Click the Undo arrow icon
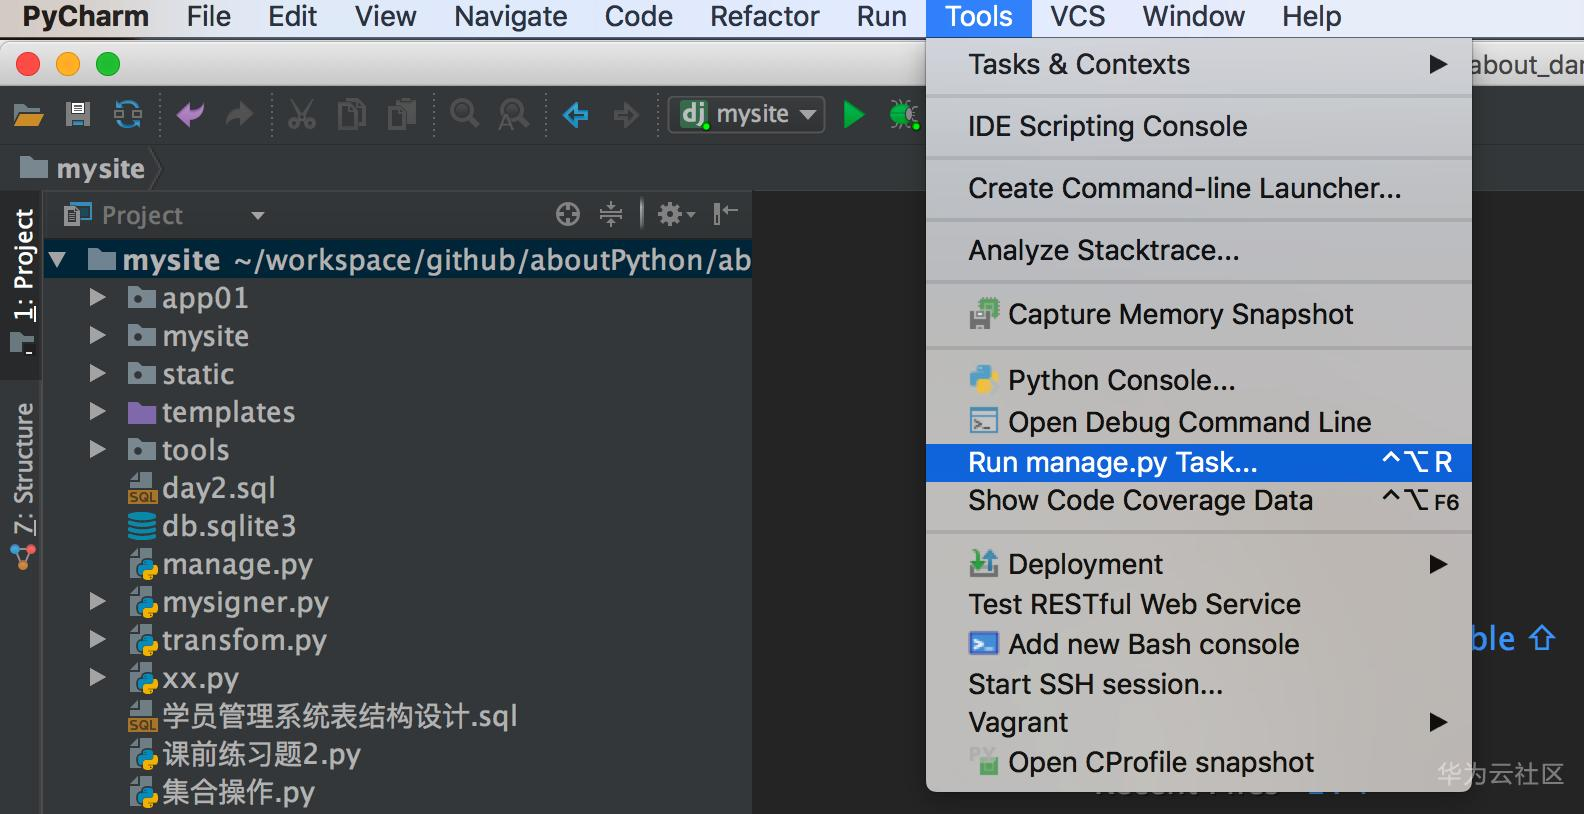Viewport: 1584px width, 814px height. (x=189, y=115)
